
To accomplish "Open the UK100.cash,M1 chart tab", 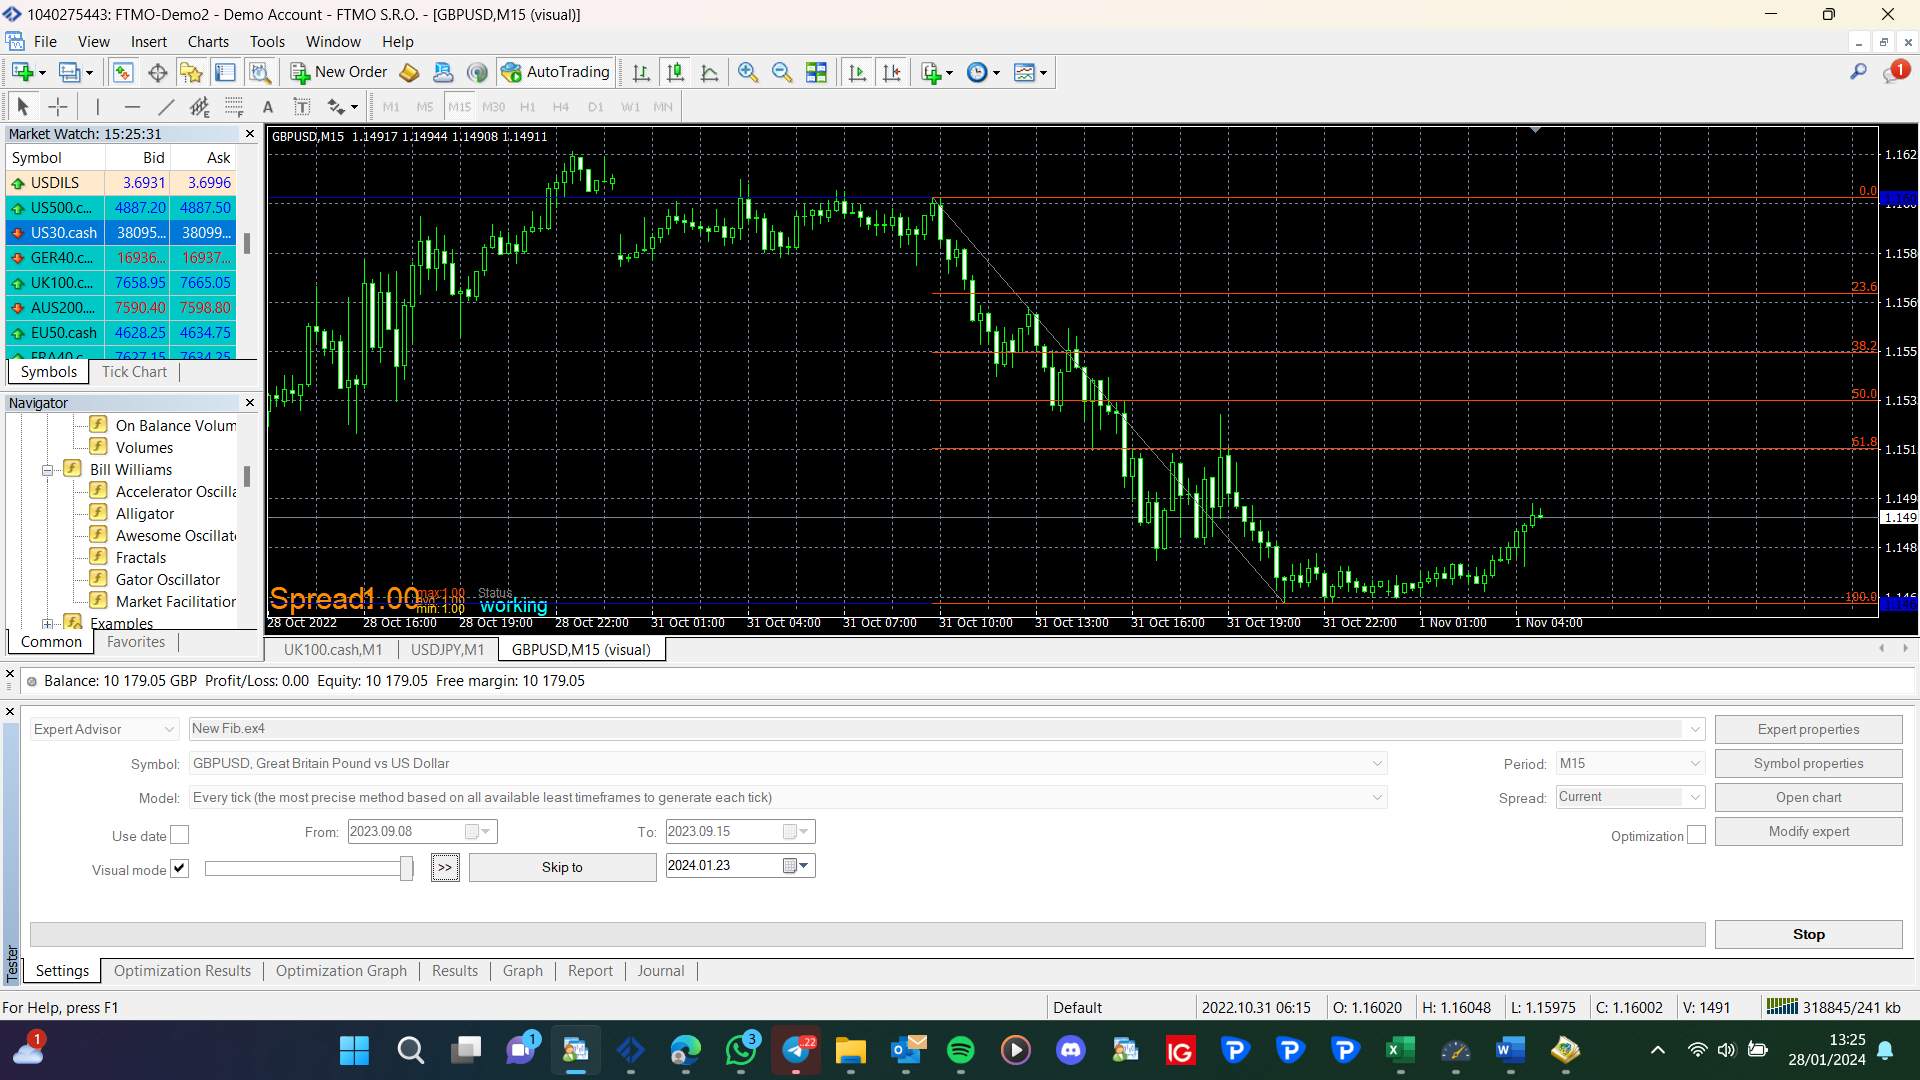I will pyautogui.click(x=332, y=650).
